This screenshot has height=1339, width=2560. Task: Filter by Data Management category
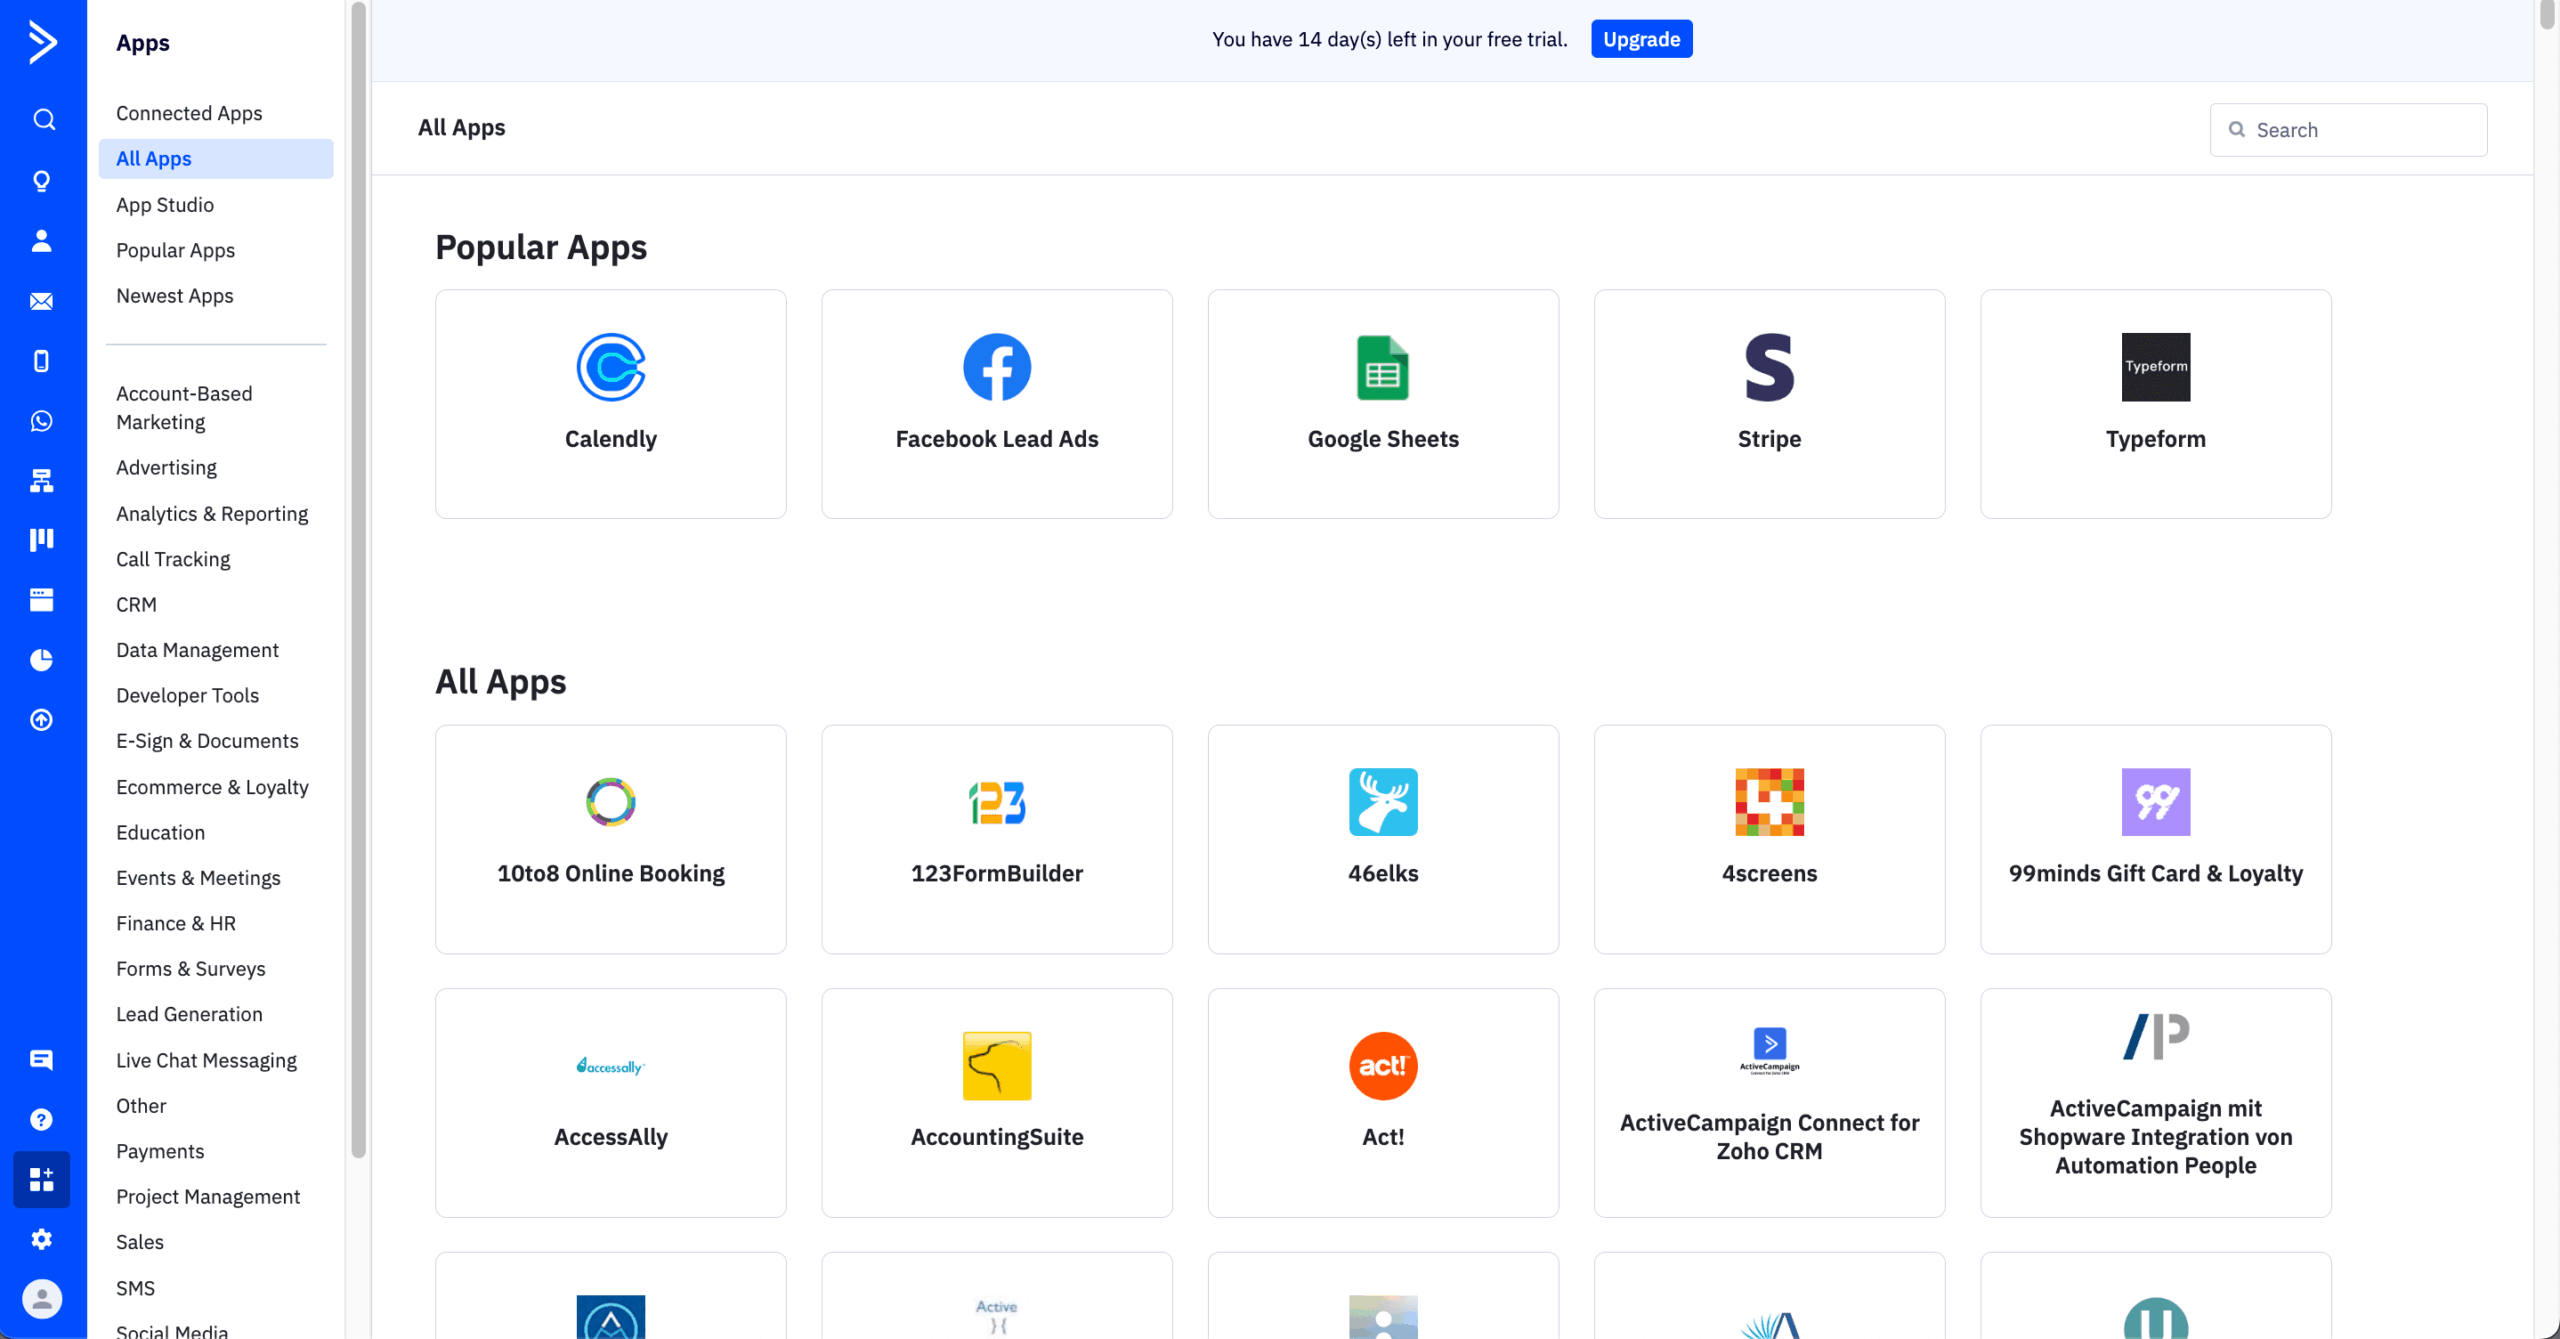pos(197,650)
